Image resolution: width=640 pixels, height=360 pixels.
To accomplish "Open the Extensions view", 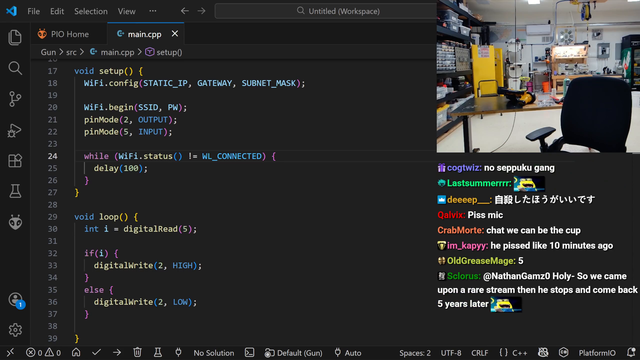I will click(x=15, y=160).
